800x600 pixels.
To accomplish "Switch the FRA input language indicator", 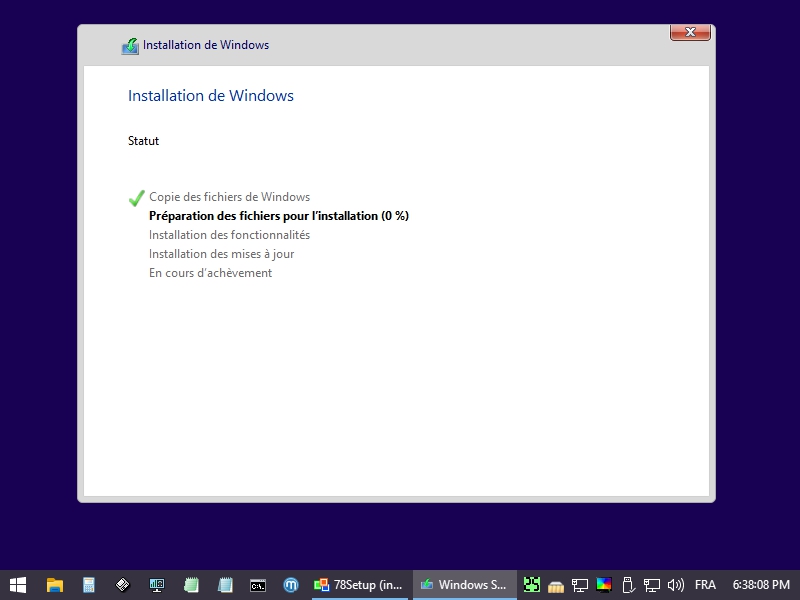I will pyautogui.click(x=705, y=585).
